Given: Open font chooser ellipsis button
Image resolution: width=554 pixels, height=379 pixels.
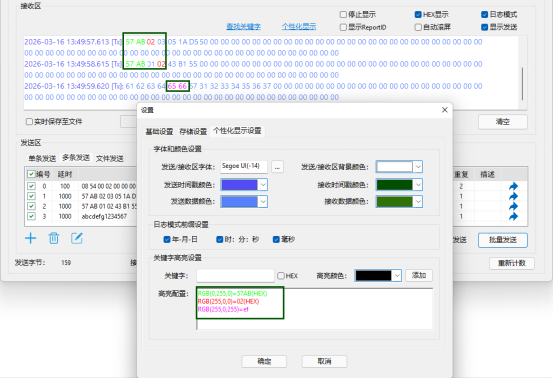Looking at the screenshot, I should click(x=277, y=167).
